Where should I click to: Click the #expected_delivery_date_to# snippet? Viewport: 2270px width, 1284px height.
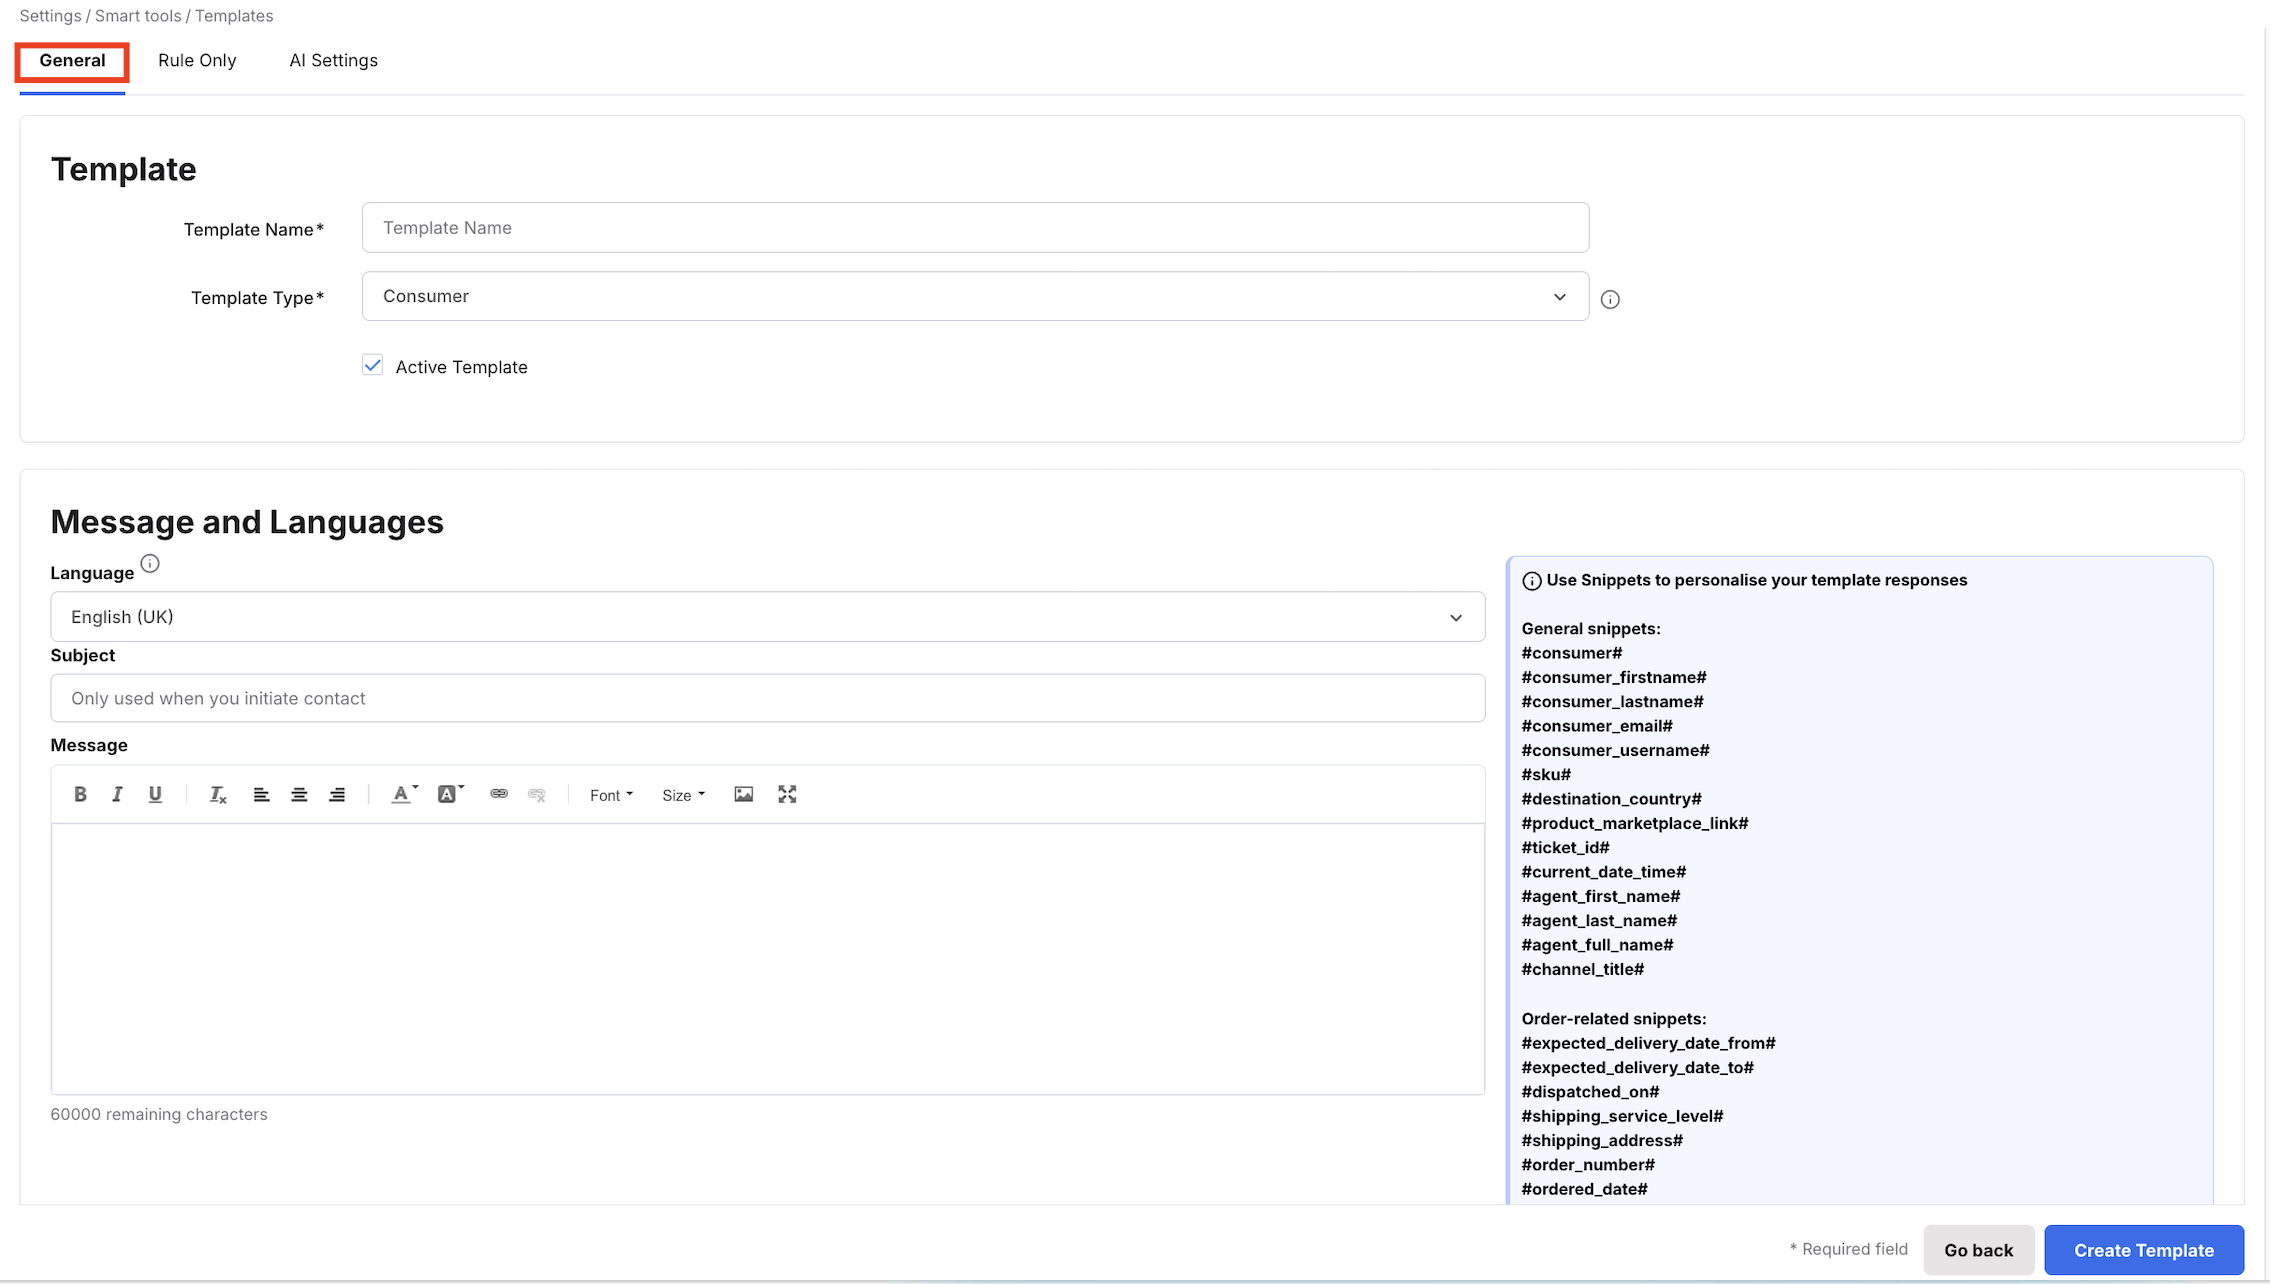coord(1637,1068)
